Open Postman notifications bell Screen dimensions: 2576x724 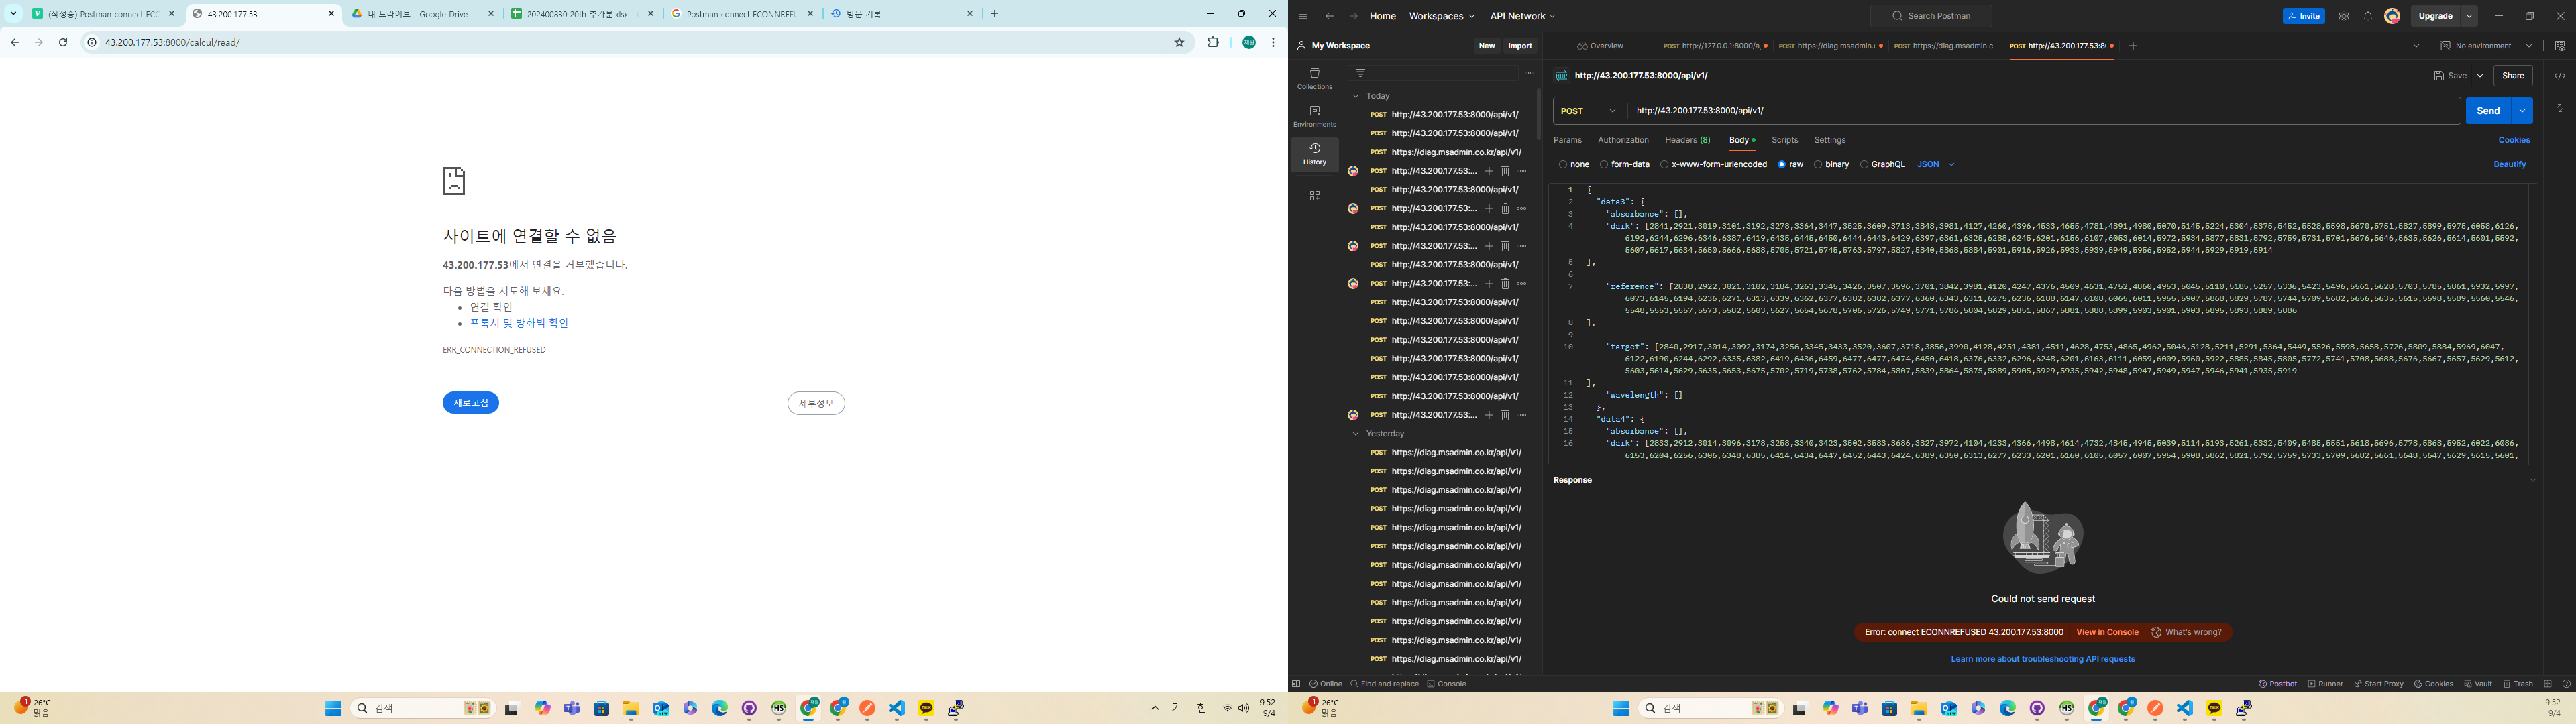tap(2367, 16)
